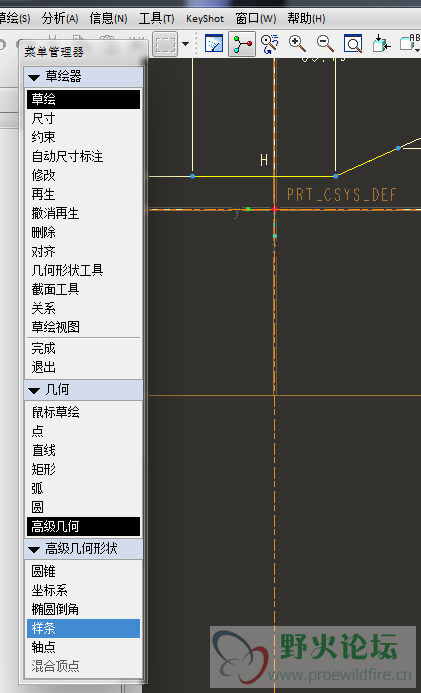Click the zoom in magnifier icon
Viewport: 421px width, 693px height.
297,43
